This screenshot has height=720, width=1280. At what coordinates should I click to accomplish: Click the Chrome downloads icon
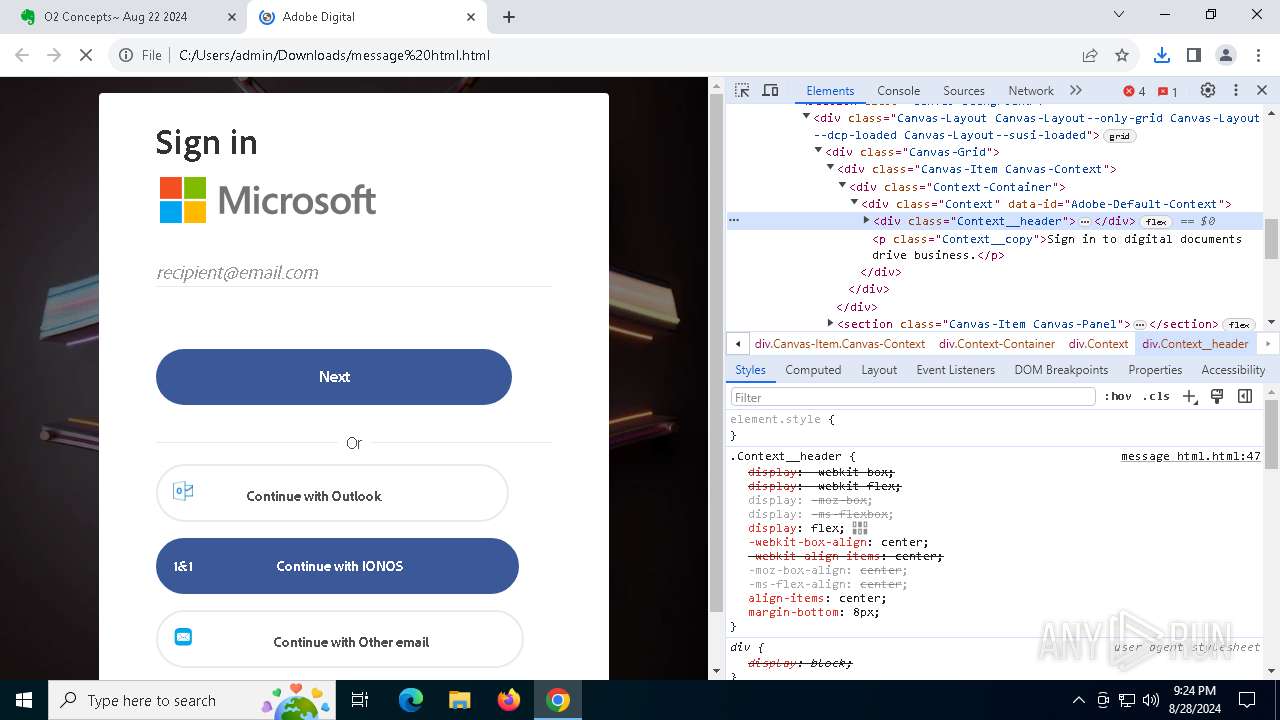1162,55
